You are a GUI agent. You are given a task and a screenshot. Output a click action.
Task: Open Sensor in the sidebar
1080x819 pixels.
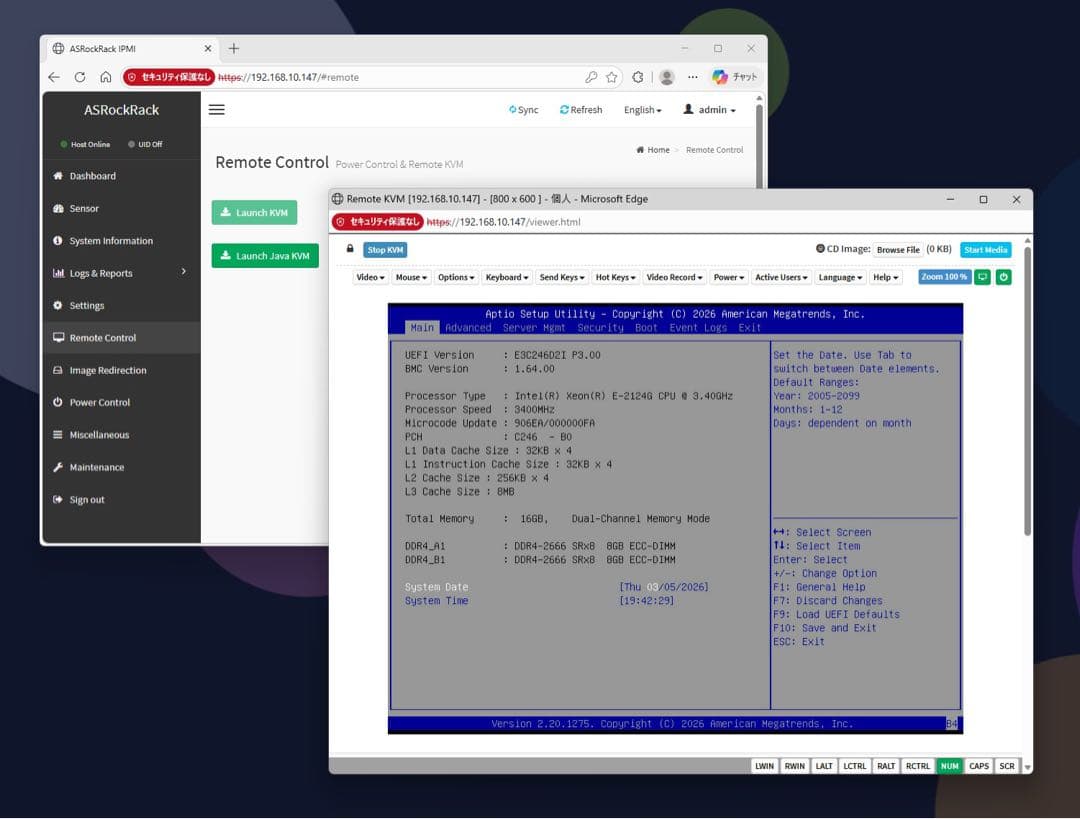122,208
